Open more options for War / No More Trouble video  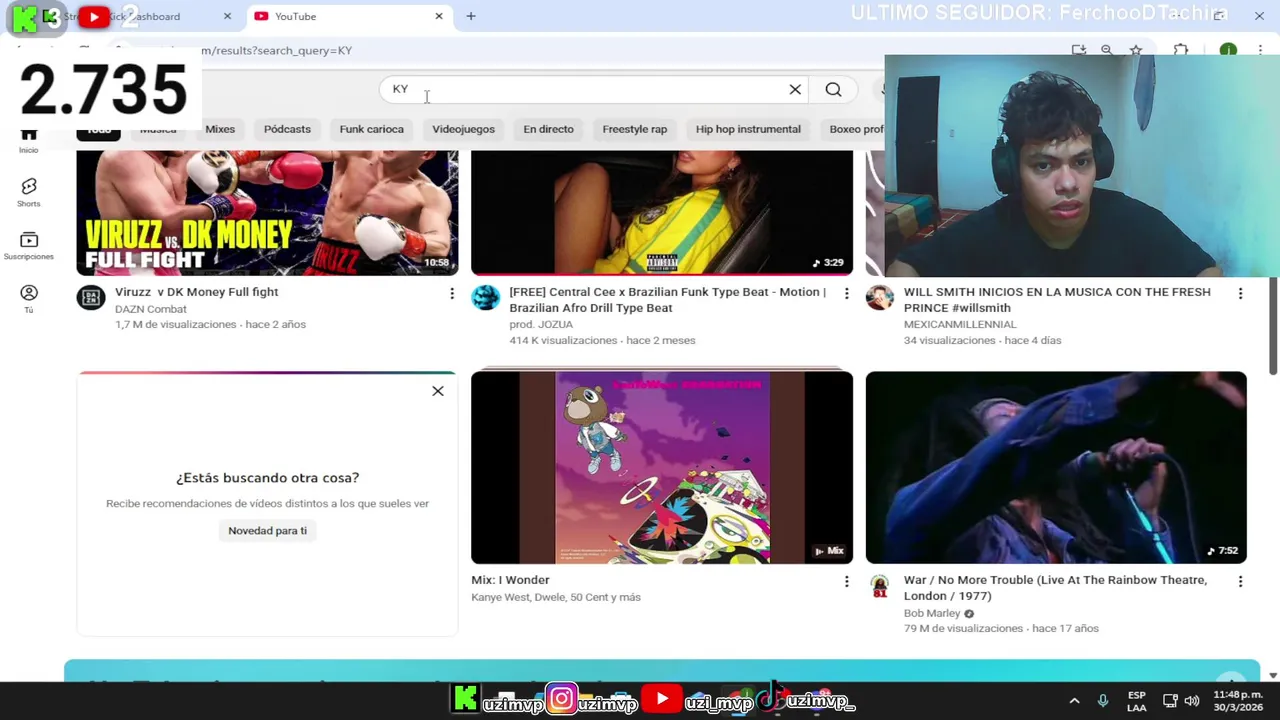1240,581
